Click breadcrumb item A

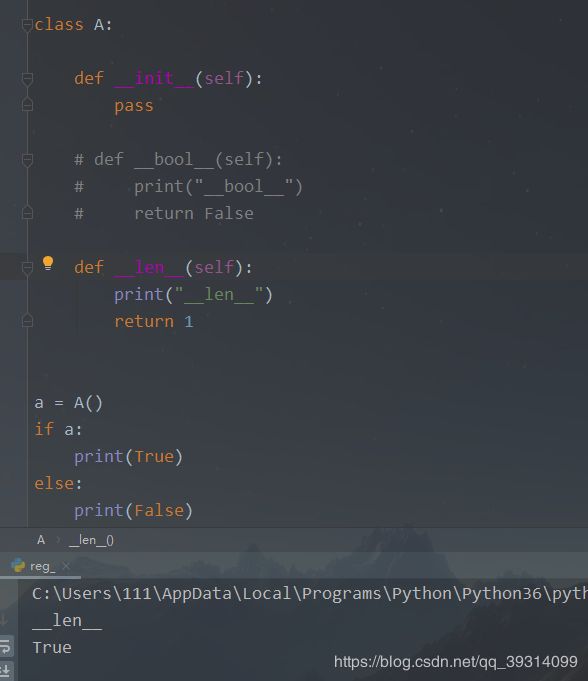click(x=41, y=540)
